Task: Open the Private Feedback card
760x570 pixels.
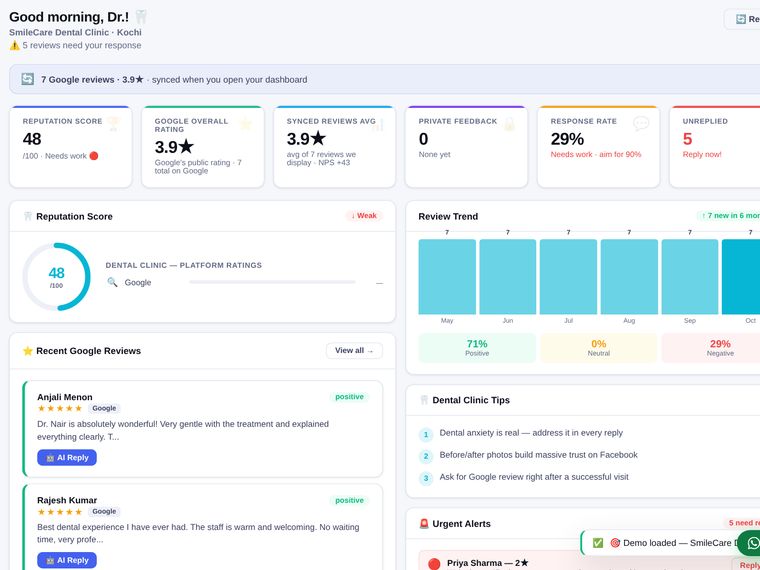Action: 466,147
